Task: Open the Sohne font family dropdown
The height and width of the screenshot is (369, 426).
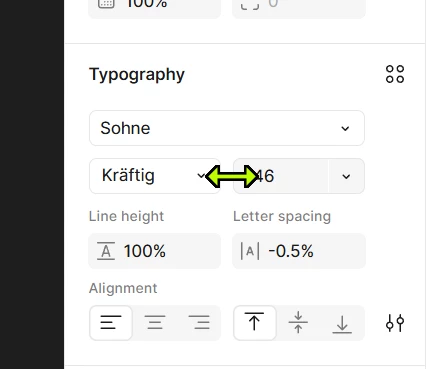Action: pyautogui.click(x=227, y=128)
